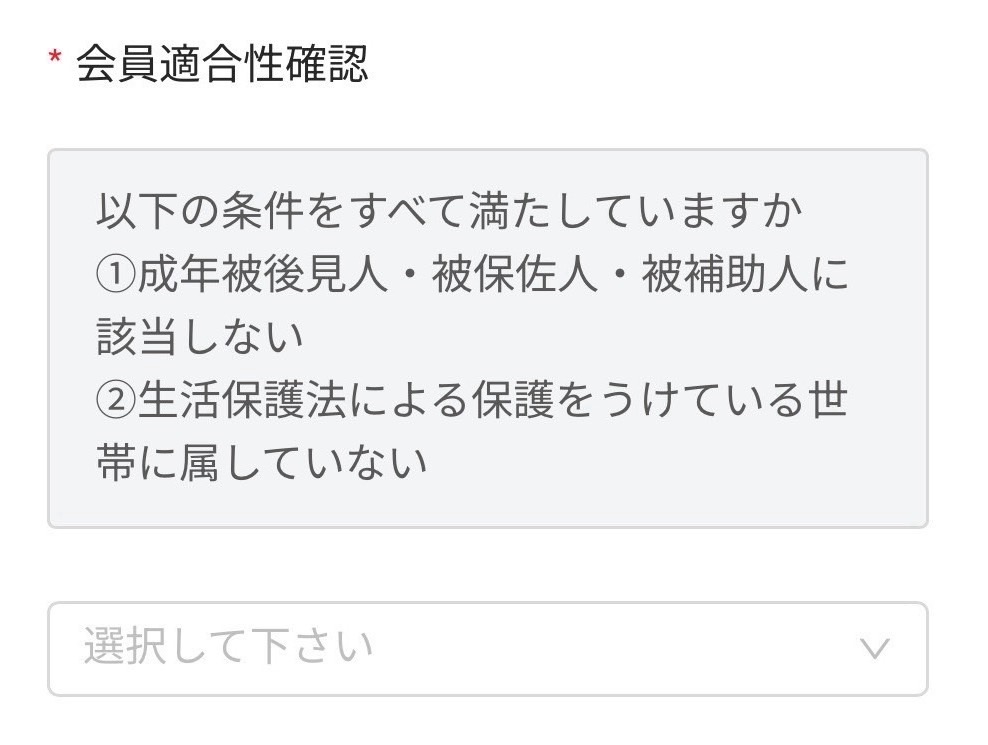
Task: Click the bullet dot after 成年被後見人
Action: 410,275
